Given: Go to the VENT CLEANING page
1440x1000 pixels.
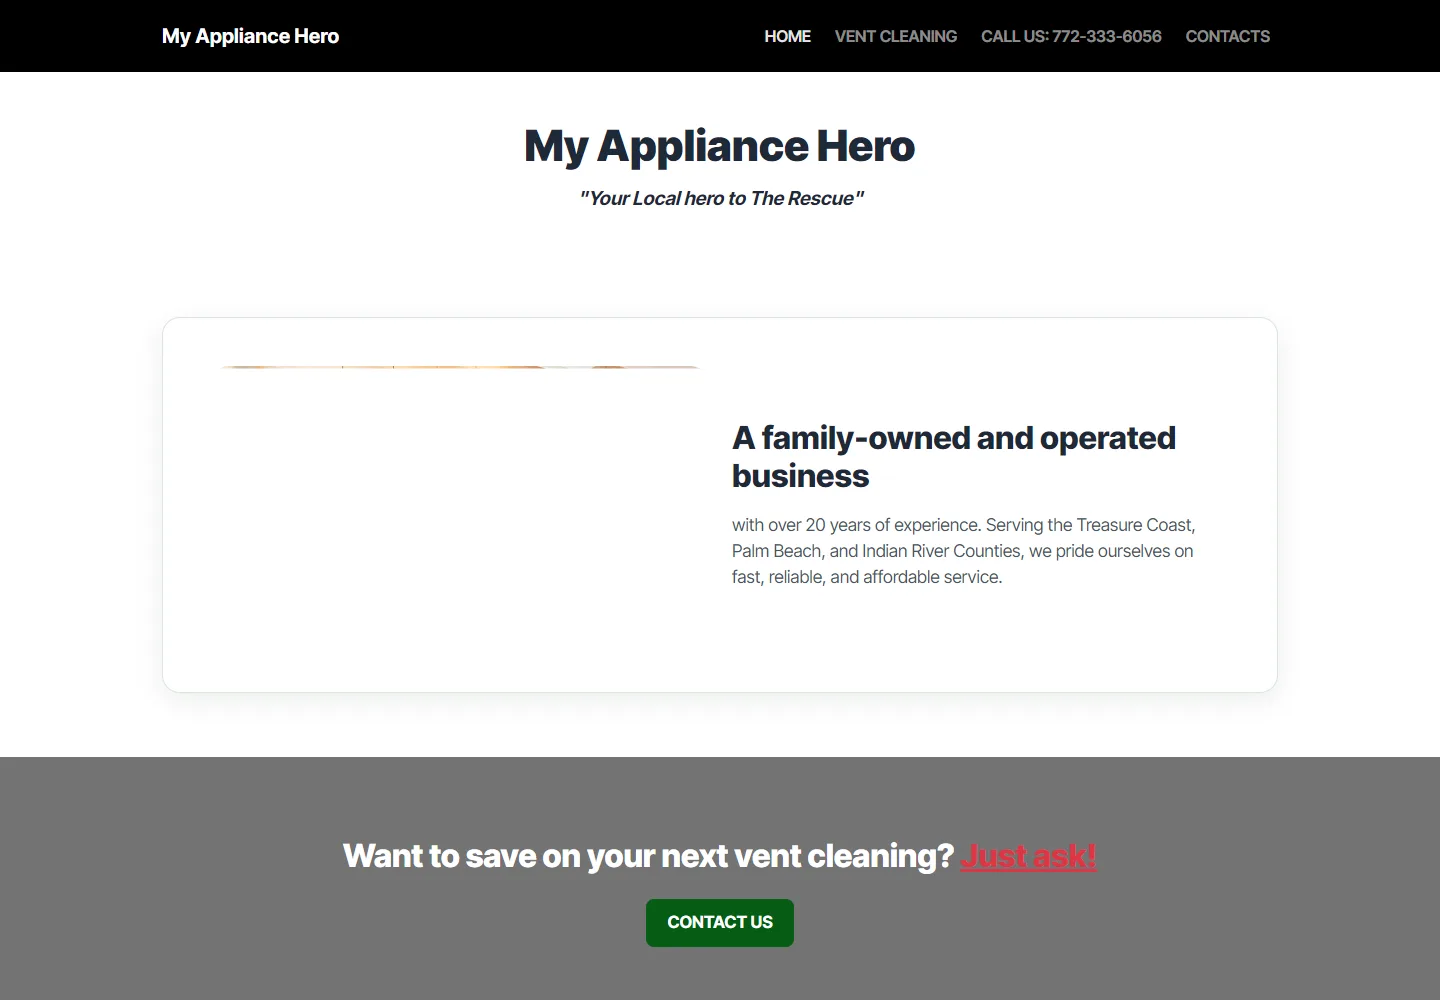Looking at the screenshot, I should 895,36.
